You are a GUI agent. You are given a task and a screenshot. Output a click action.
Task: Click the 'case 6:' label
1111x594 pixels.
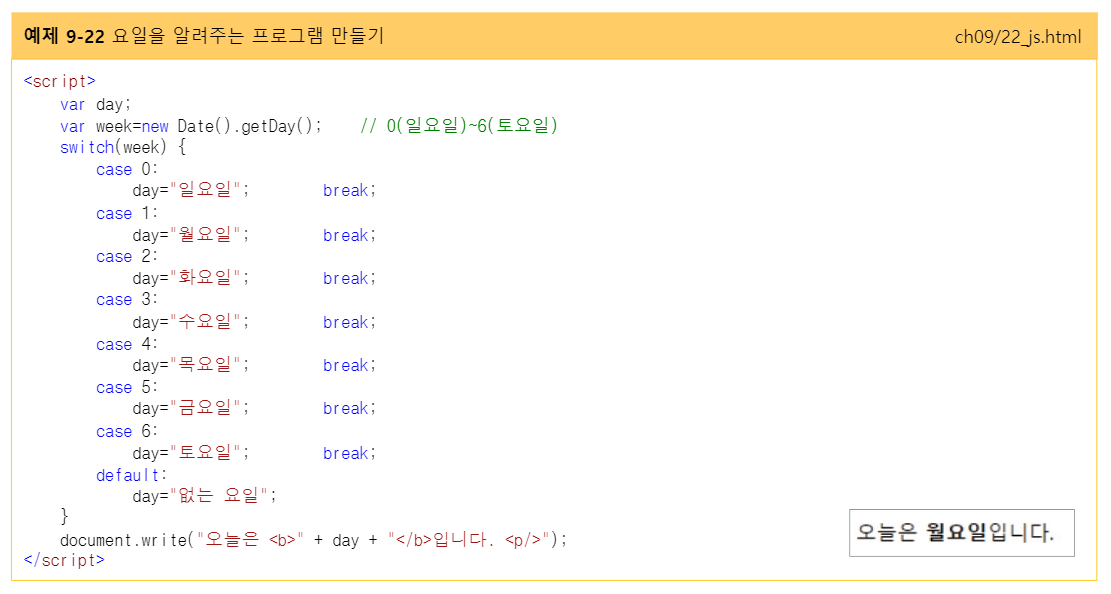tap(127, 432)
